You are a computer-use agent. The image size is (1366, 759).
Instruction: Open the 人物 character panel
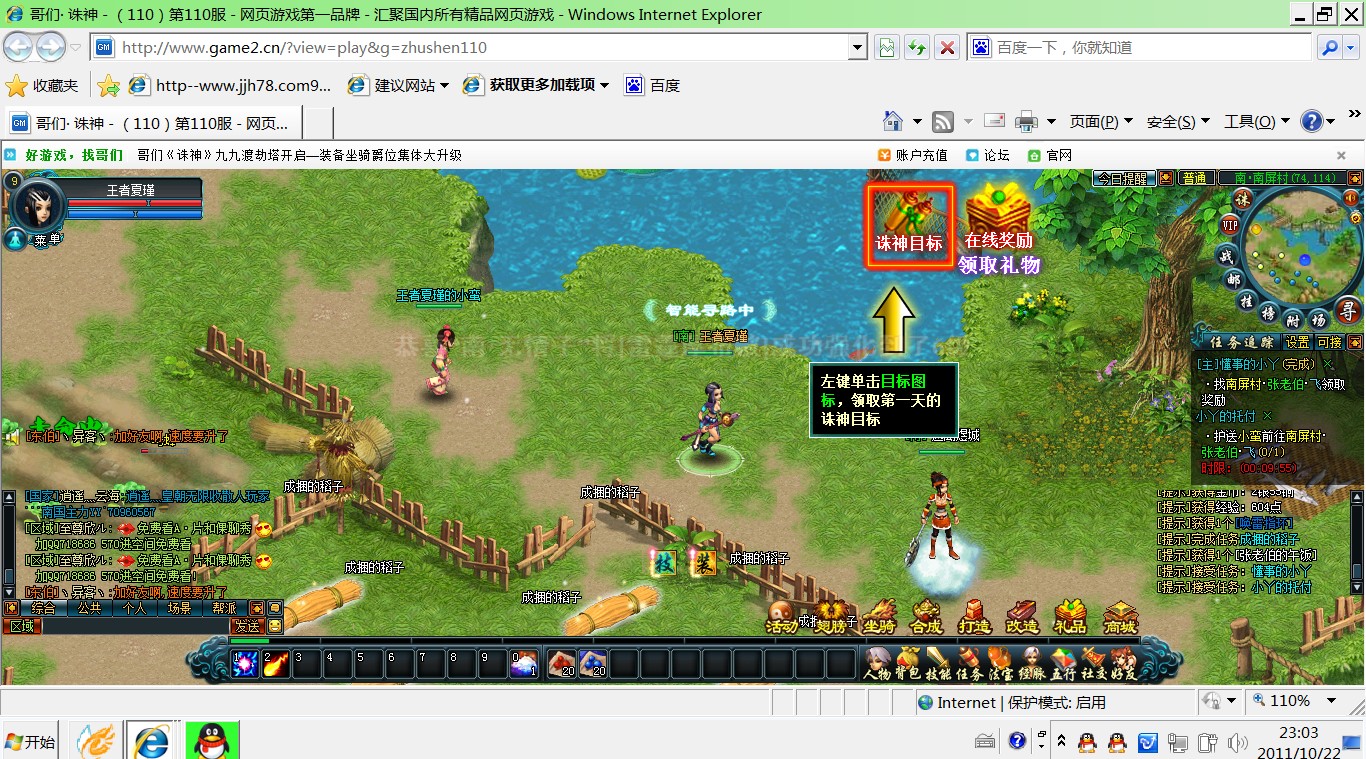877,664
